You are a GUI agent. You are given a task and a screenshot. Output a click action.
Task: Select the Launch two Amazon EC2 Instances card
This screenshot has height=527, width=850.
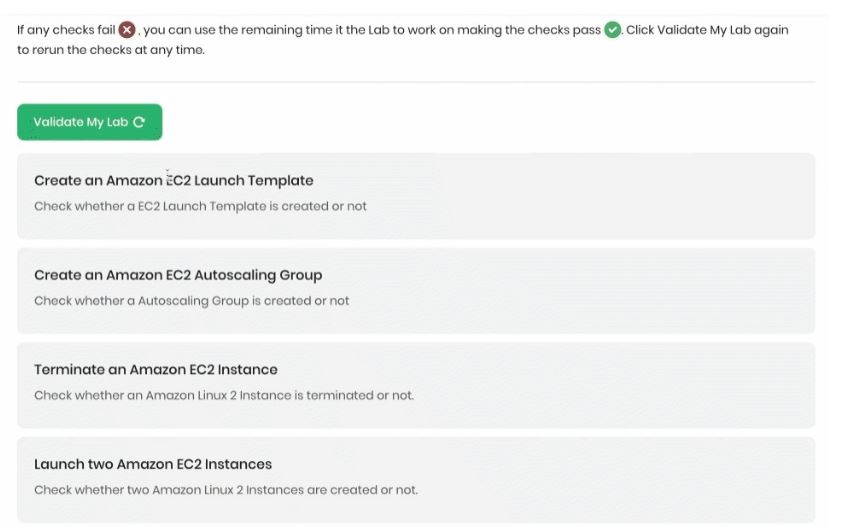coord(416,480)
